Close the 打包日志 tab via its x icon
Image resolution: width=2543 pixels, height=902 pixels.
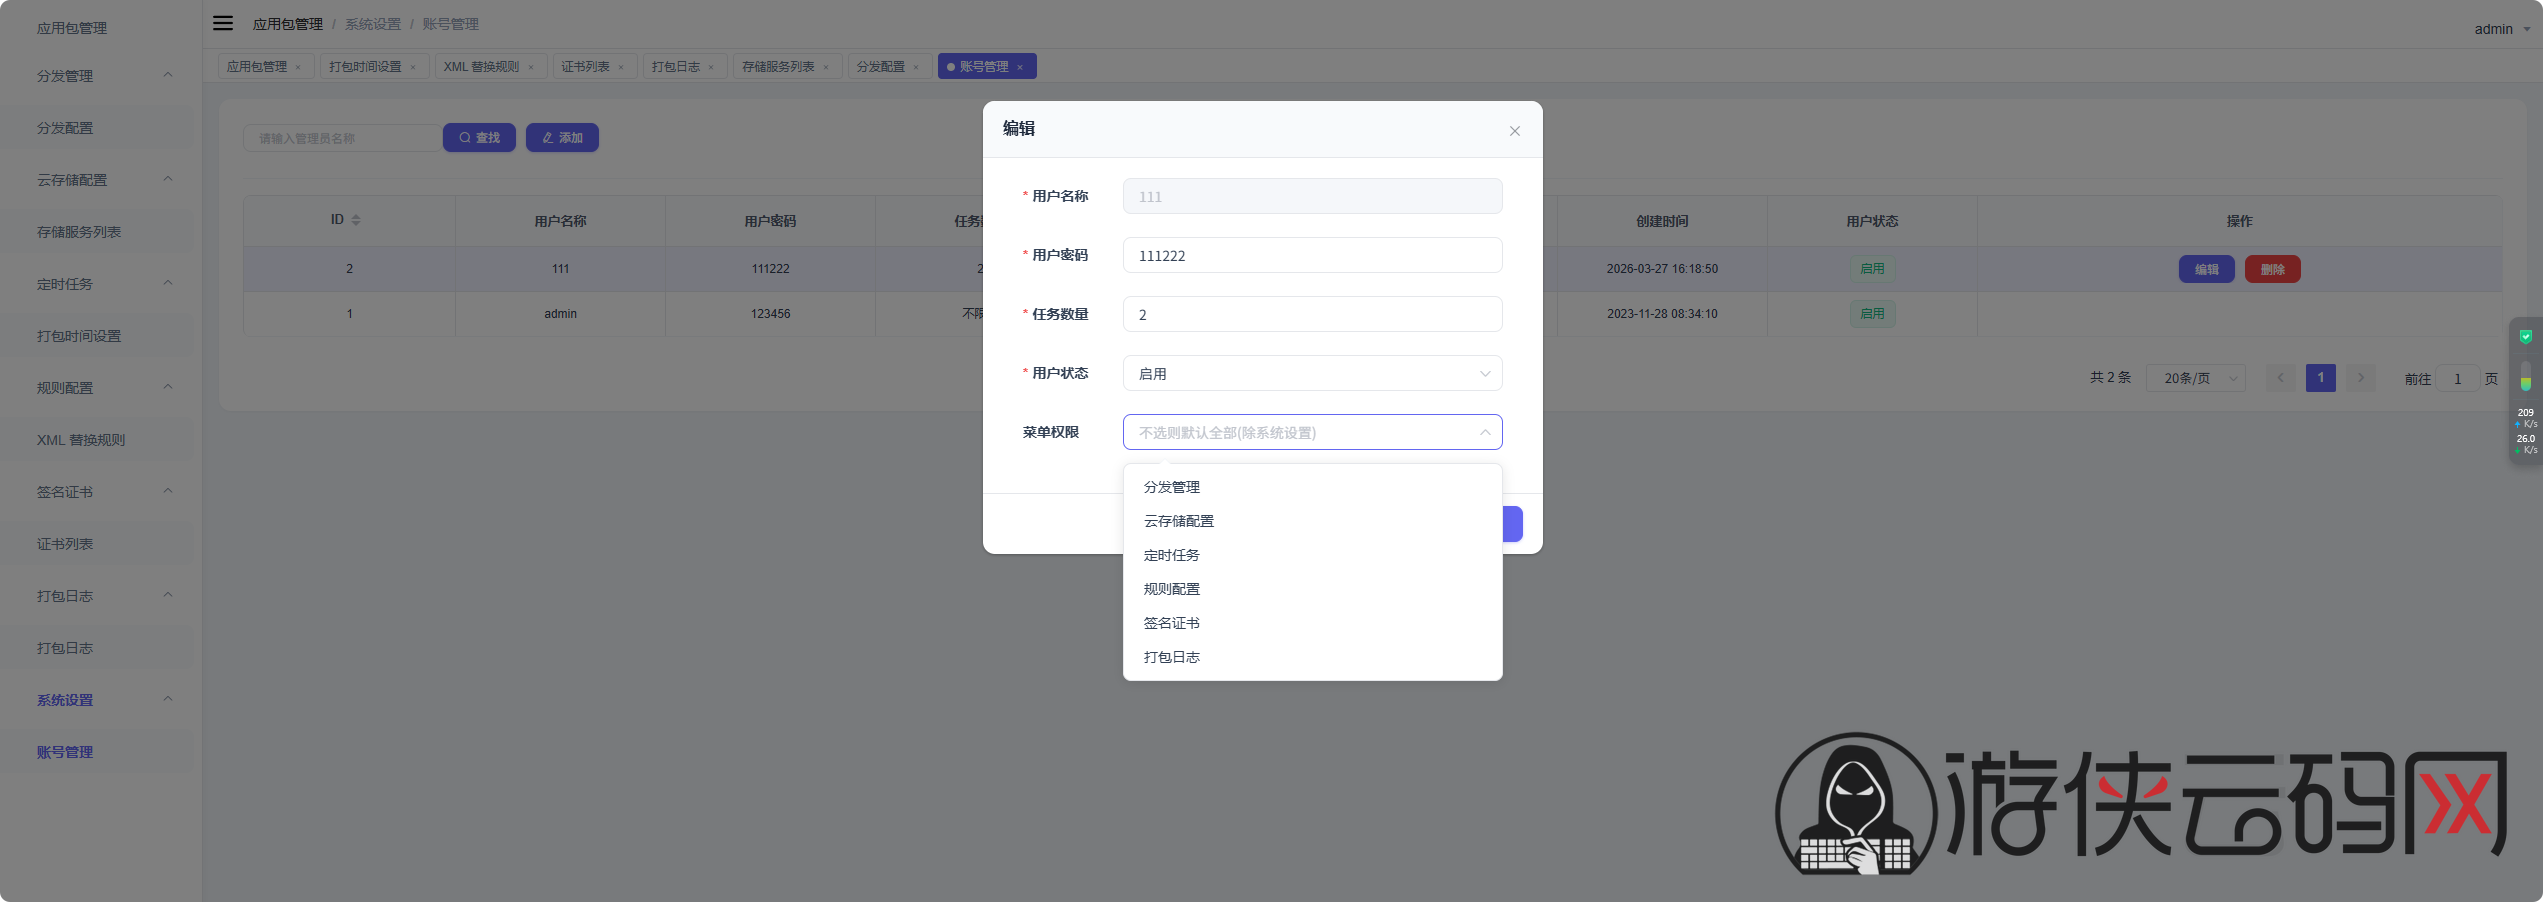(711, 67)
